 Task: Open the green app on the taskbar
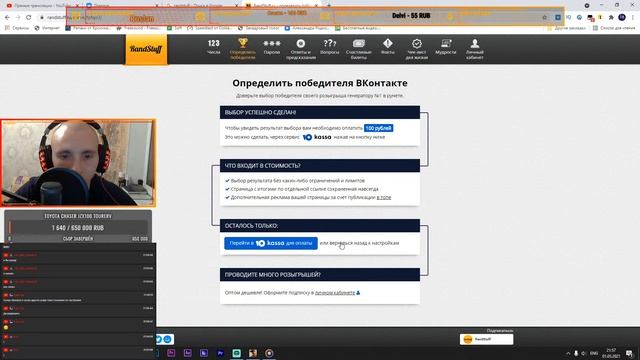(236, 353)
